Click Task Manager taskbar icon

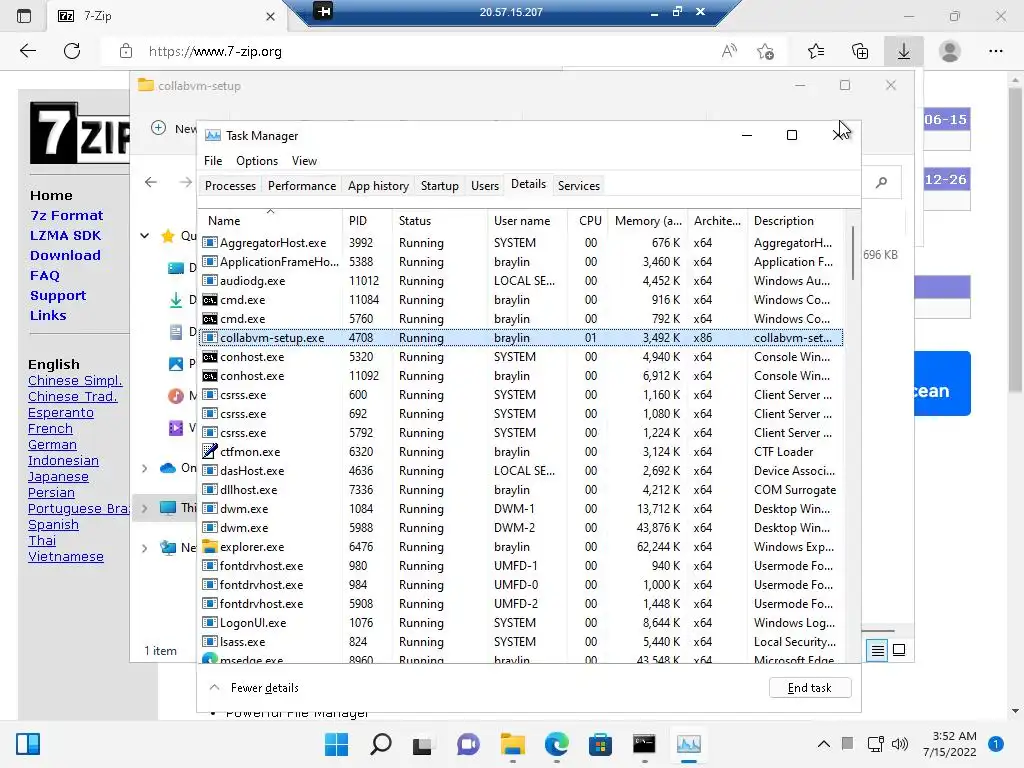[x=688, y=744]
